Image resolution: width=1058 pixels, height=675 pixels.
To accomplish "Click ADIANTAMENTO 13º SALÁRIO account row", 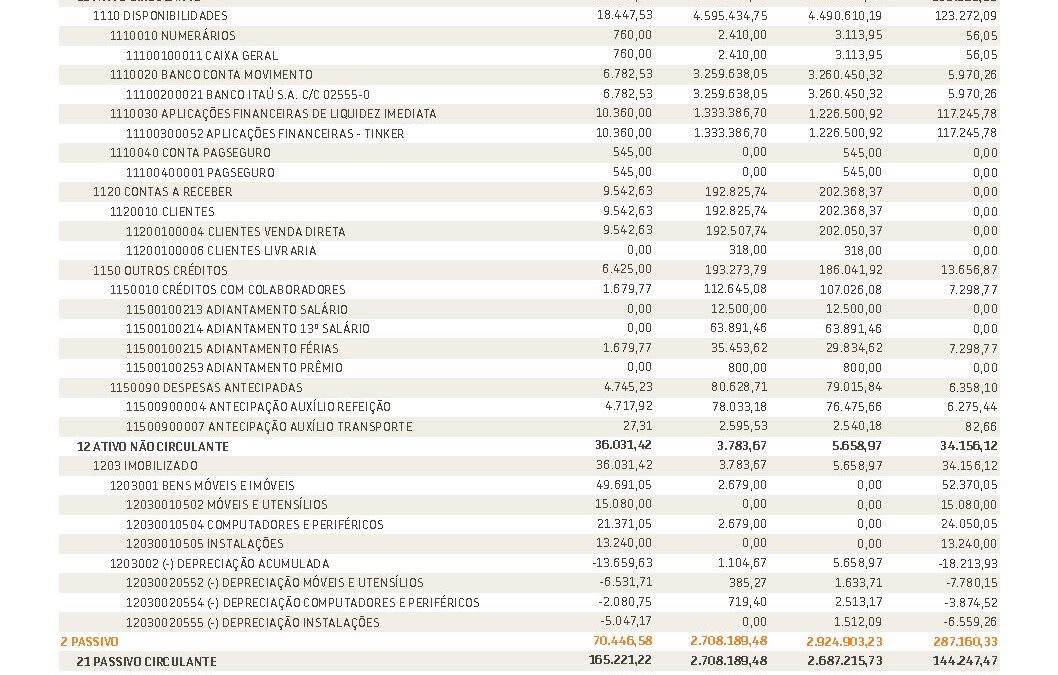I will click(x=248, y=329).
